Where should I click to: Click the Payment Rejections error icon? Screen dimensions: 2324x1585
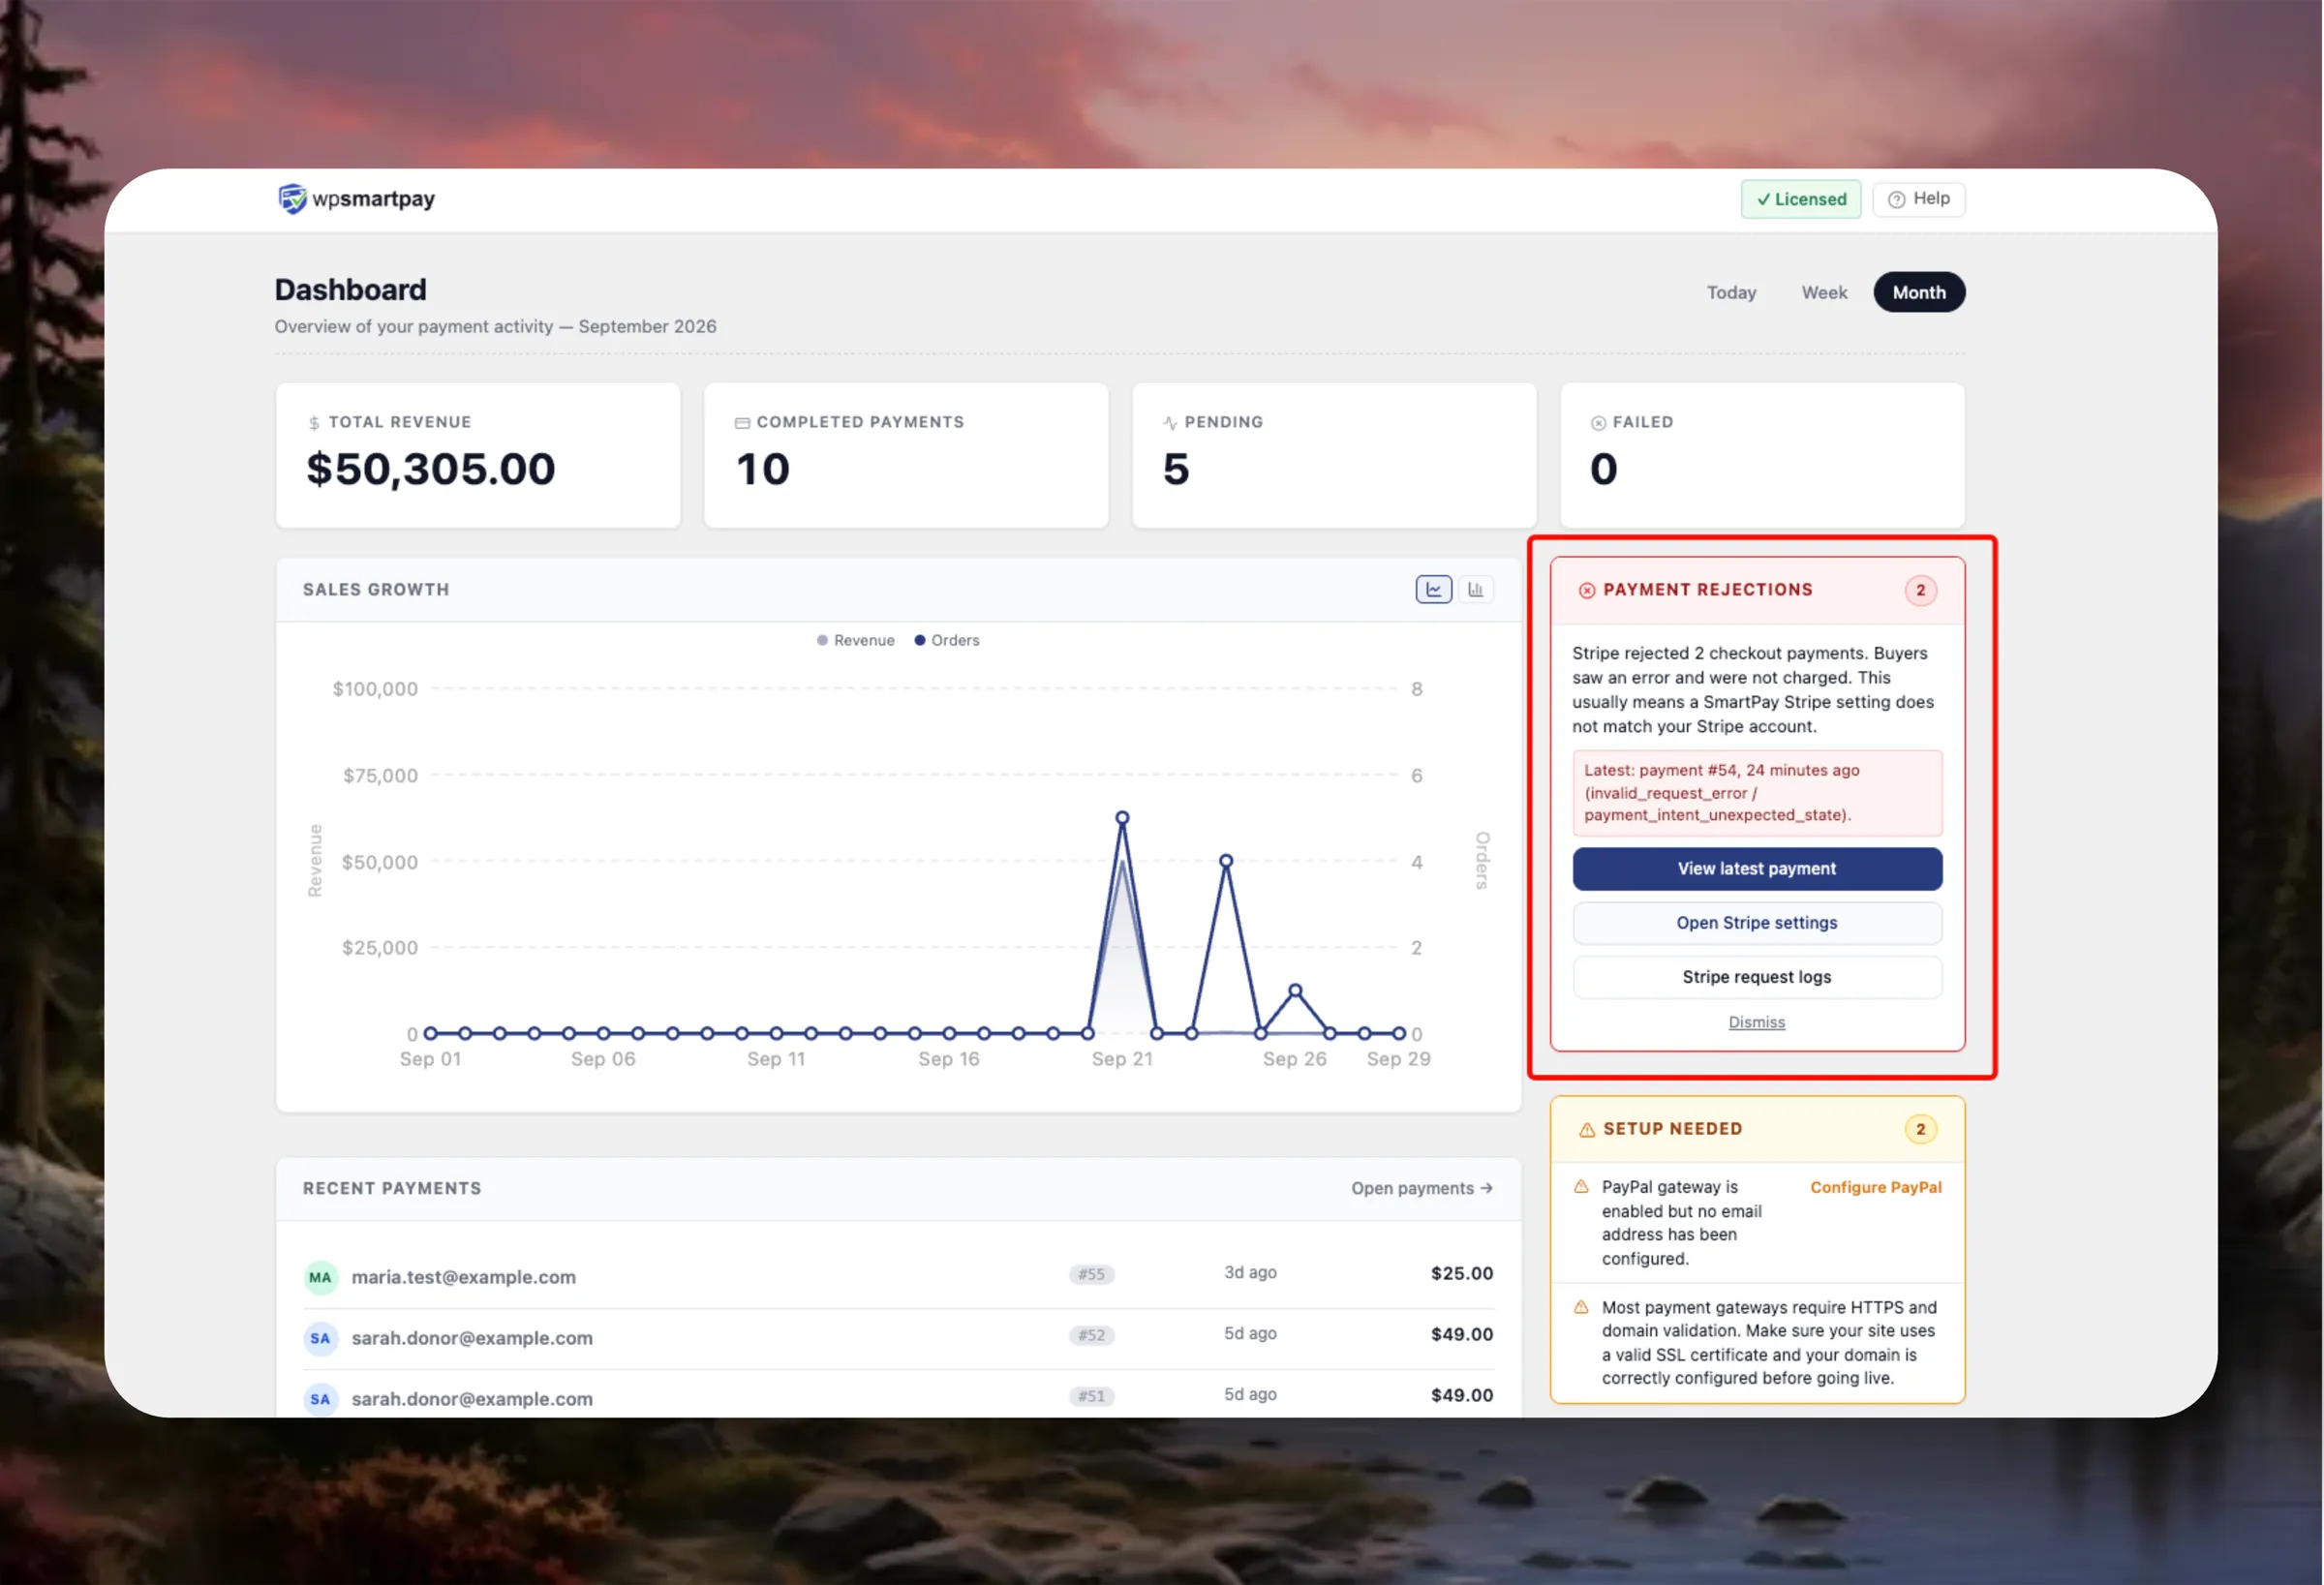pyautogui.click(x=1586, y=590)
